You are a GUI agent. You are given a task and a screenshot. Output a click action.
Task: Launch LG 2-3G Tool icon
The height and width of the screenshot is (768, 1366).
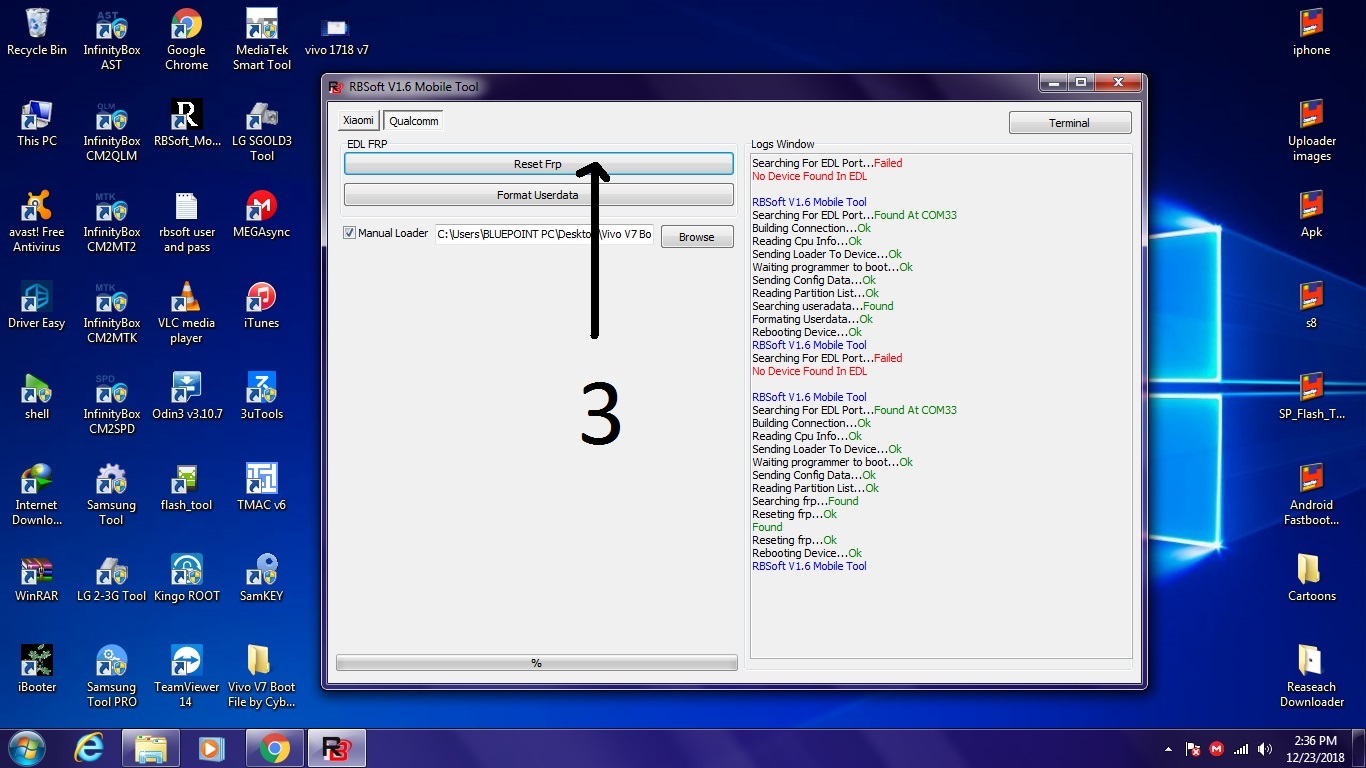(x=111, y=578)
